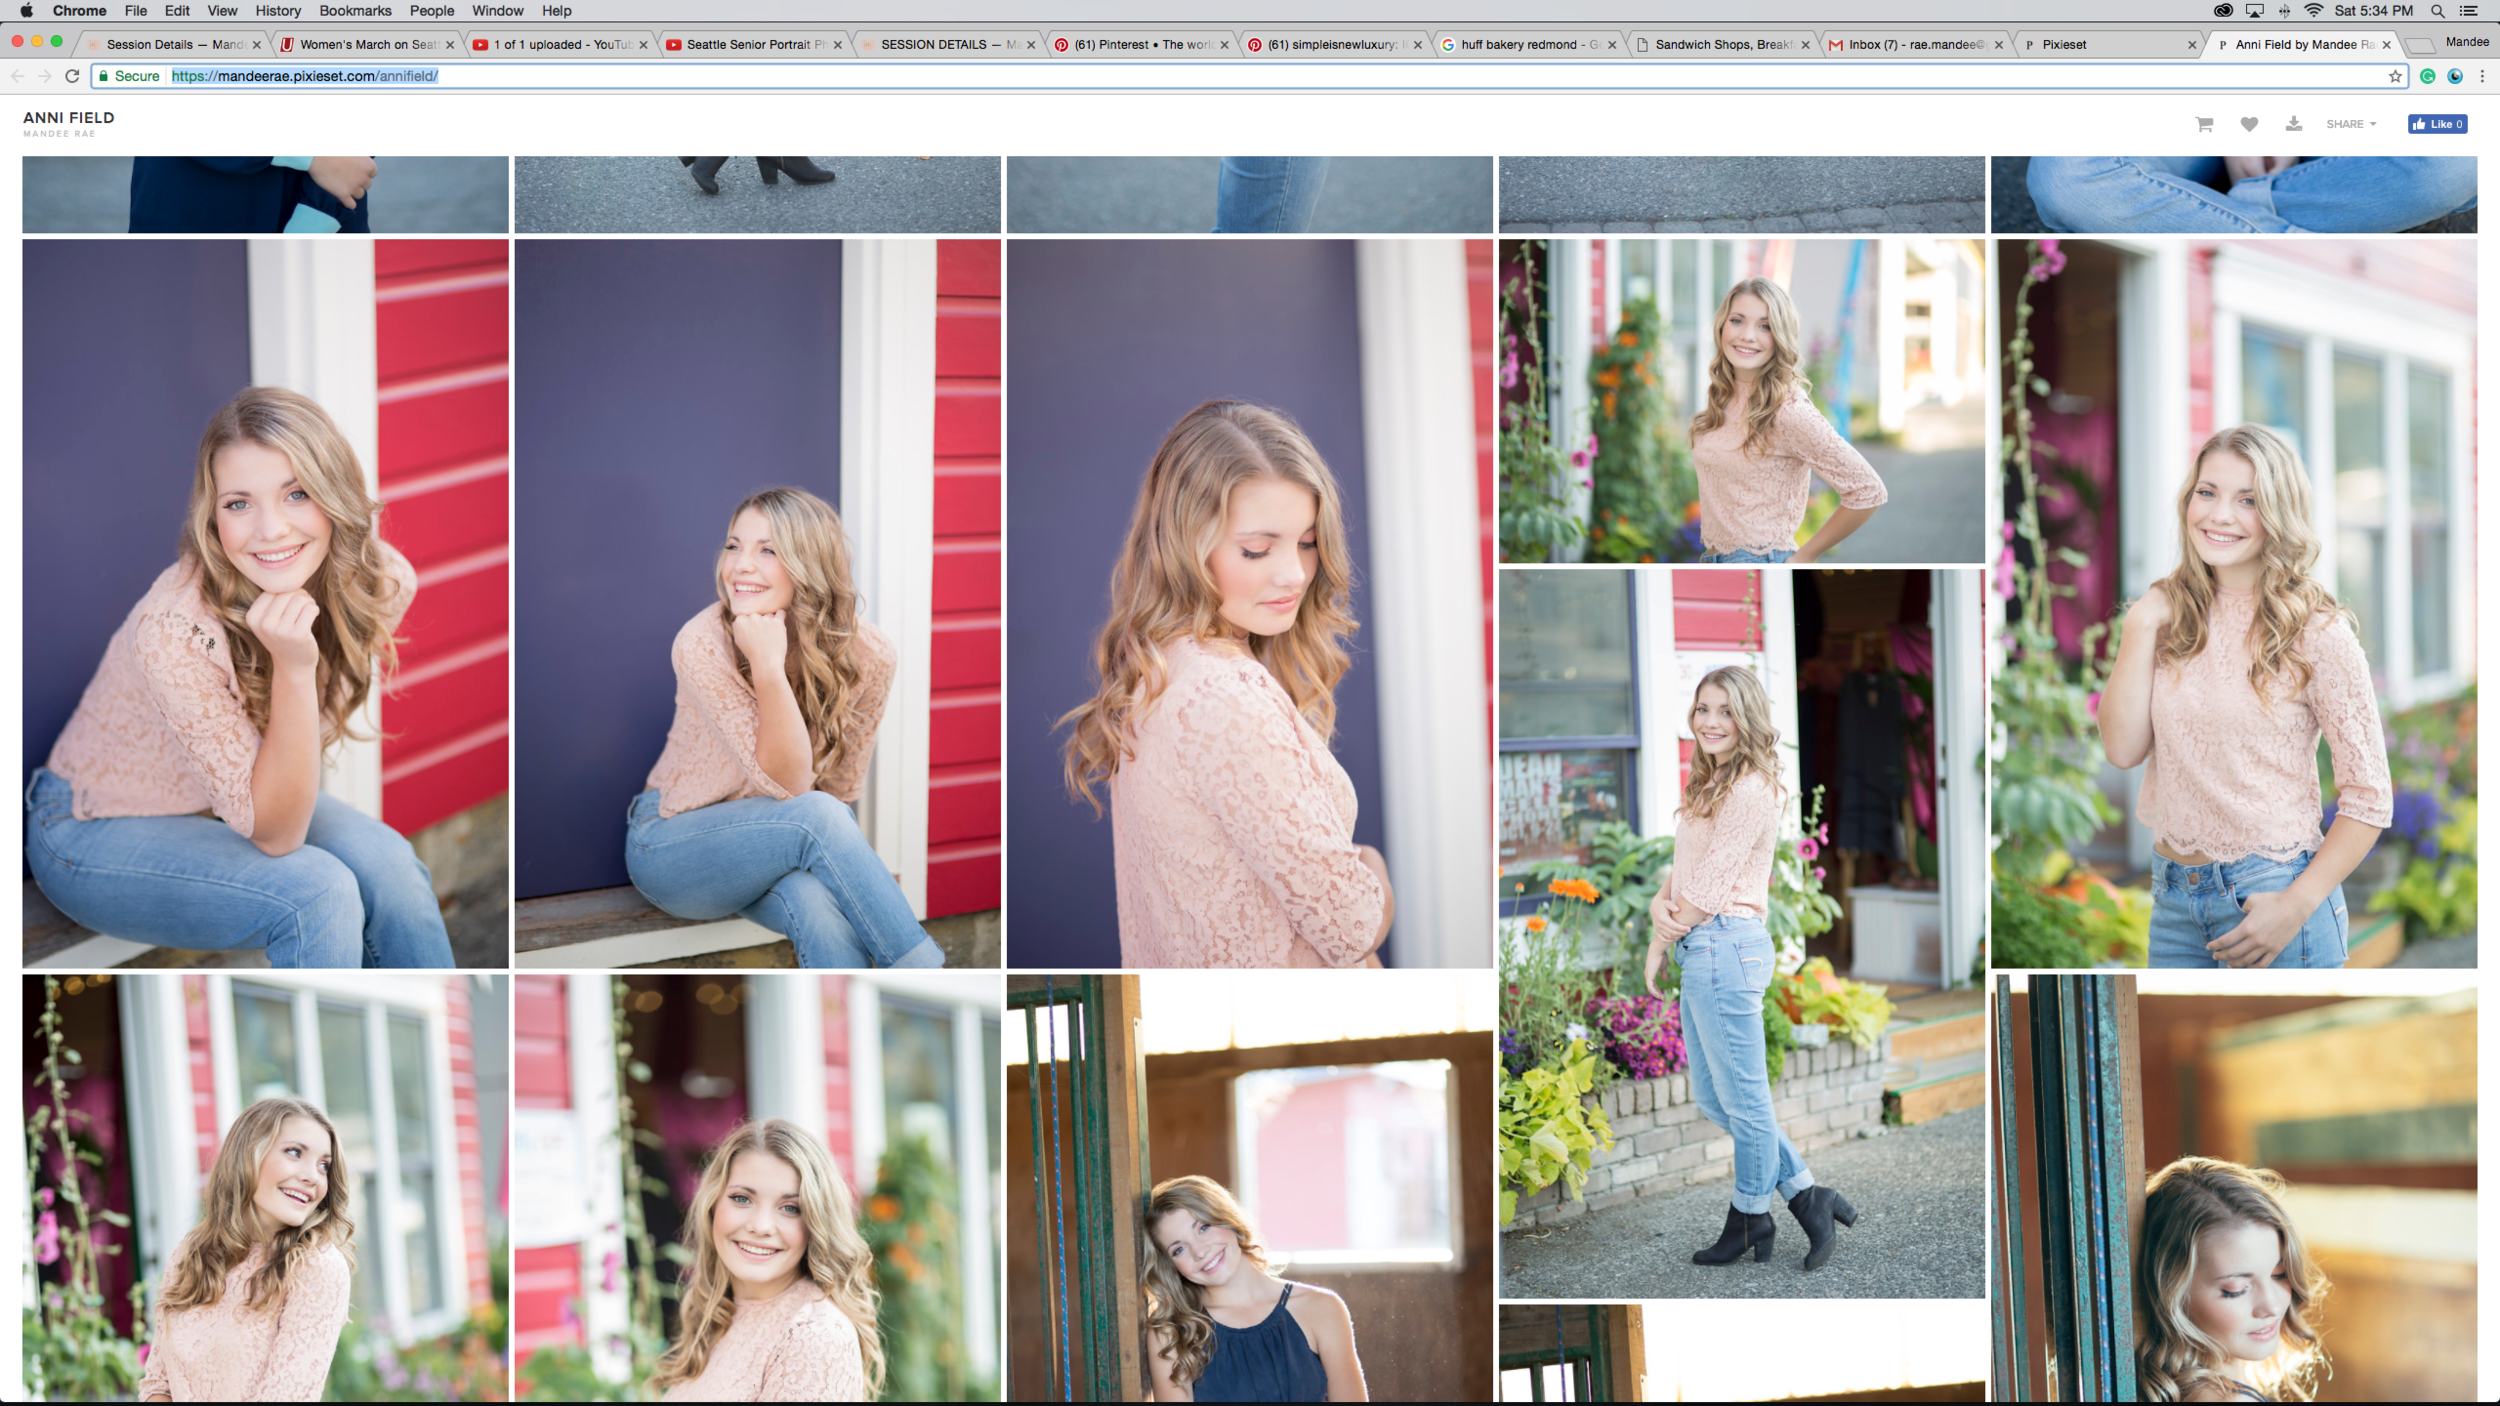Open Spotlight search magnifier icon
2500x1406 pixels.
(x=2438, y=11)
